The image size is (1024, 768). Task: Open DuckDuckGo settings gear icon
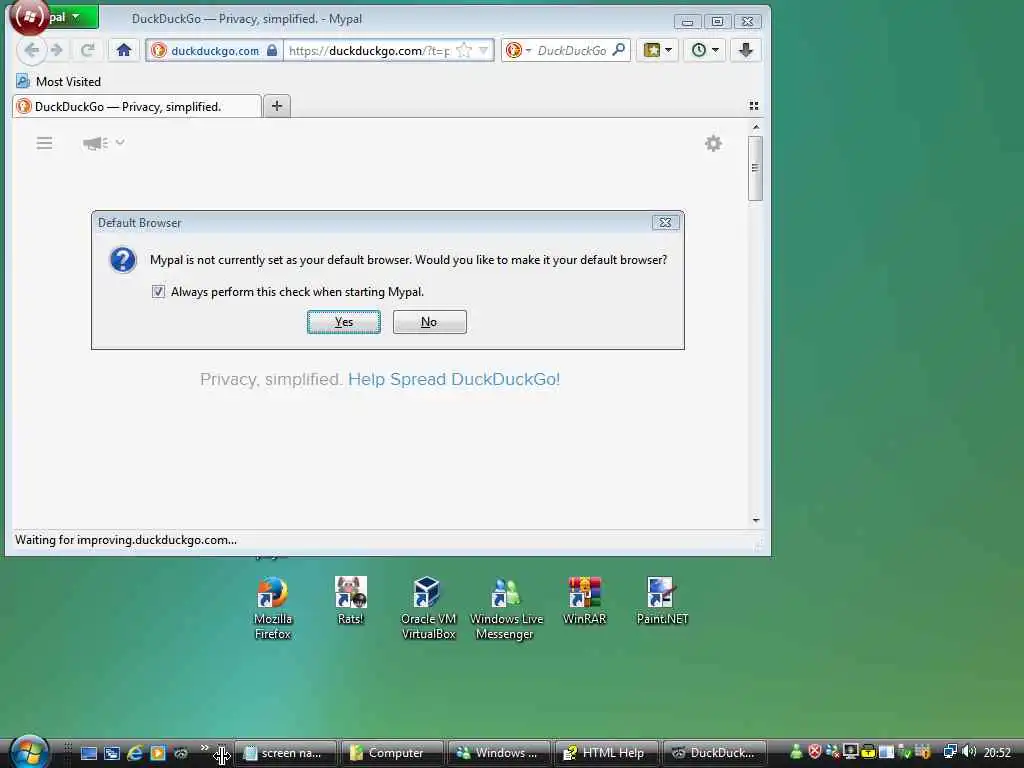point(713,143)
